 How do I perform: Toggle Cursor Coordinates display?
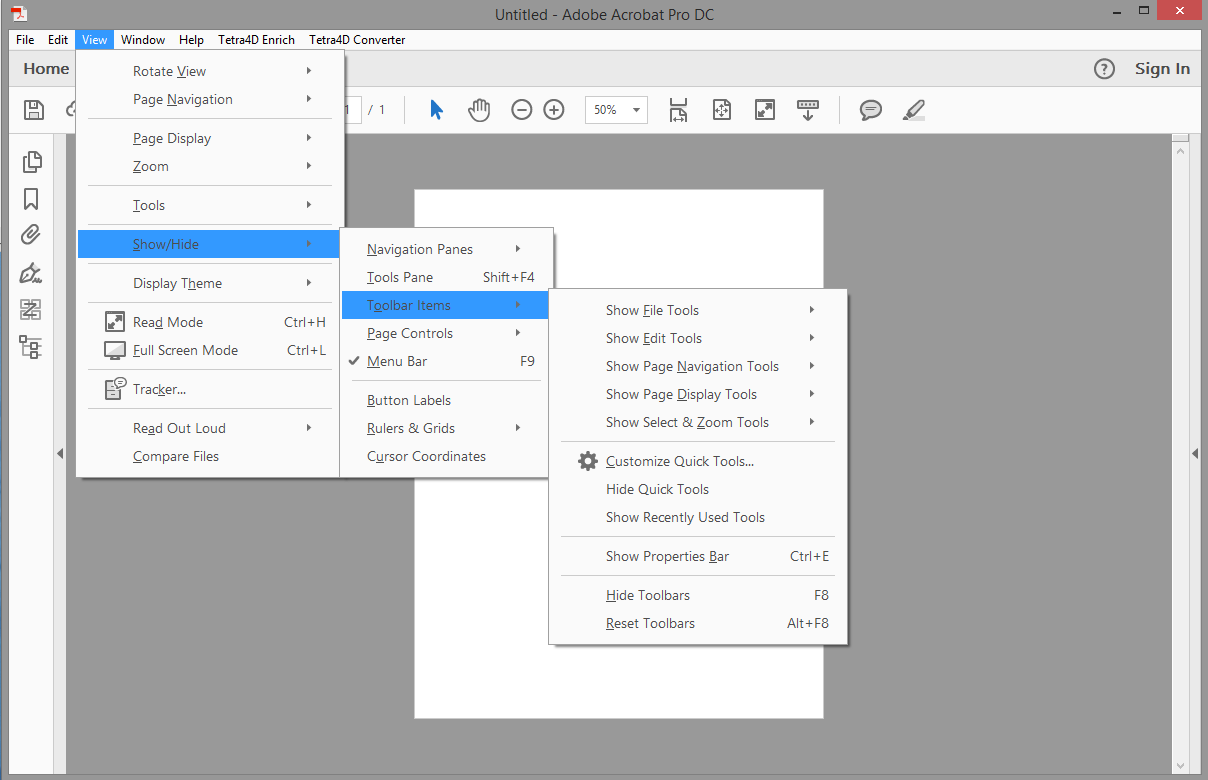point(444,456)
